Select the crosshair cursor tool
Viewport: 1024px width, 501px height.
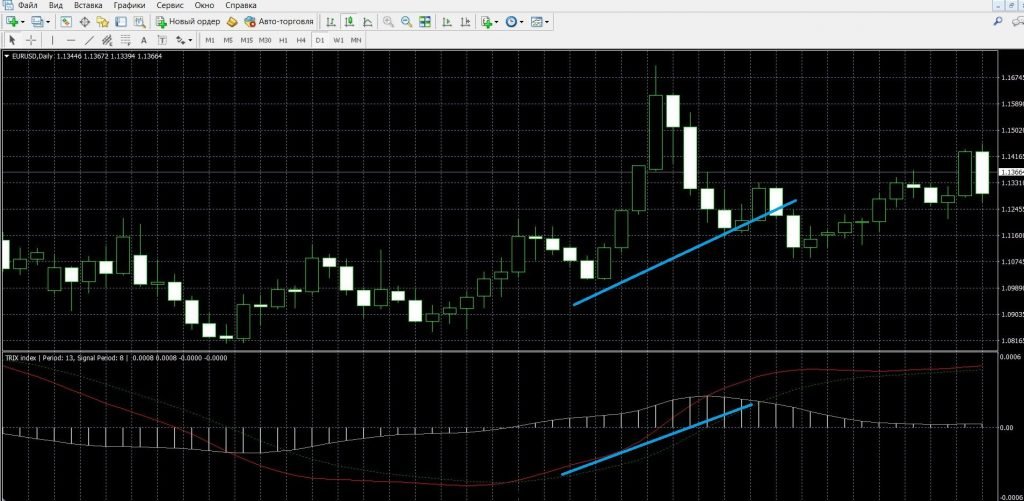coord(31,40)
